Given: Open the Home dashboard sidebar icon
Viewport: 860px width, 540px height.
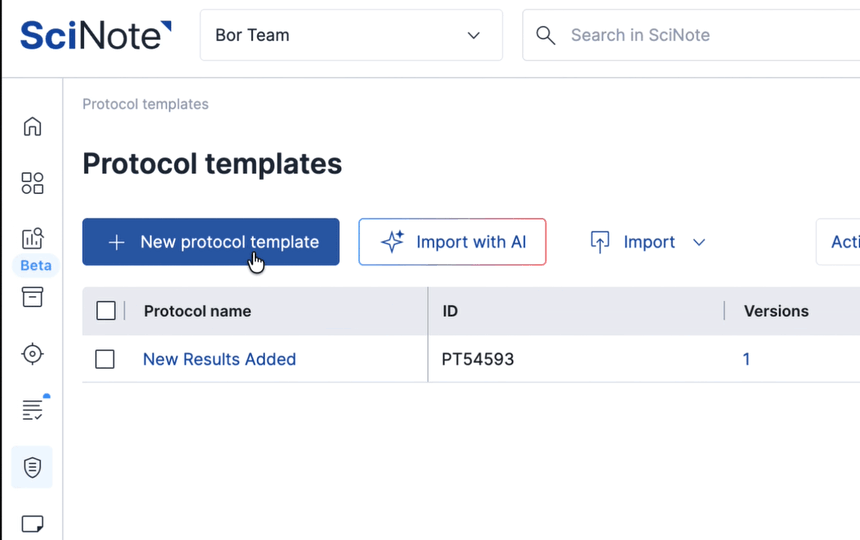Looking at the screenshot, I should pyautogui.click(x=33, y=127).
